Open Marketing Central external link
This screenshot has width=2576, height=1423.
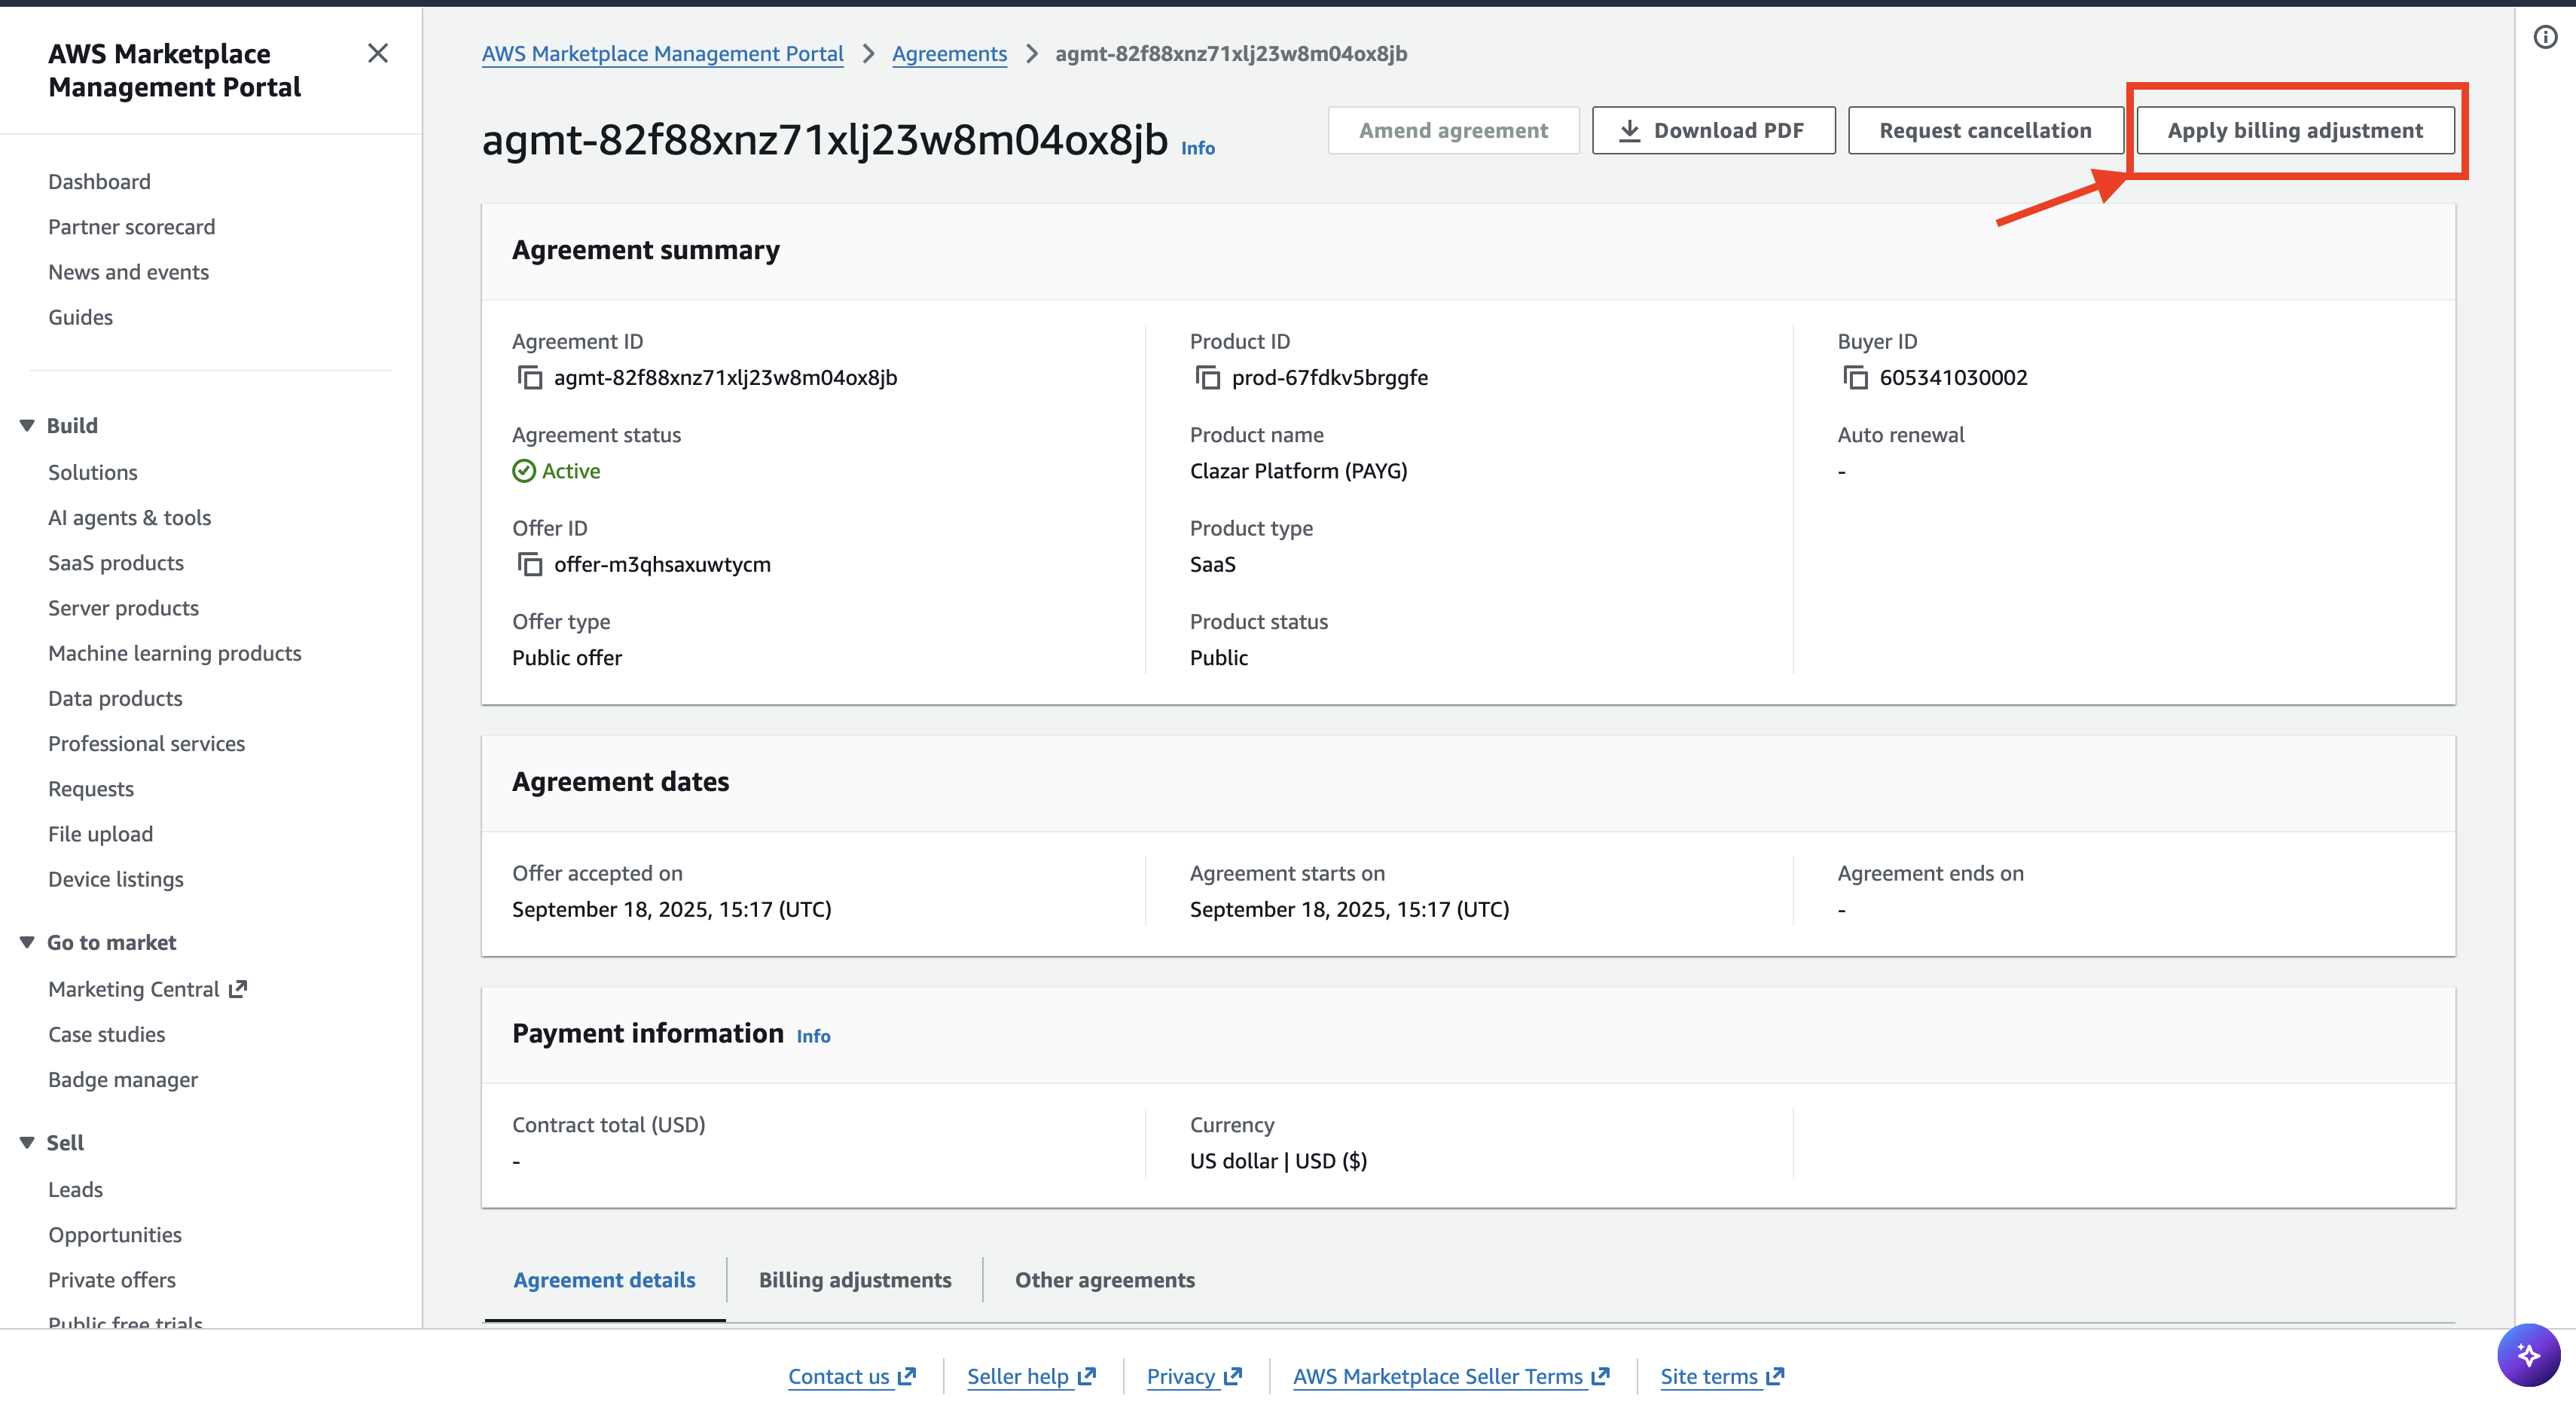(x=147, y=989)
